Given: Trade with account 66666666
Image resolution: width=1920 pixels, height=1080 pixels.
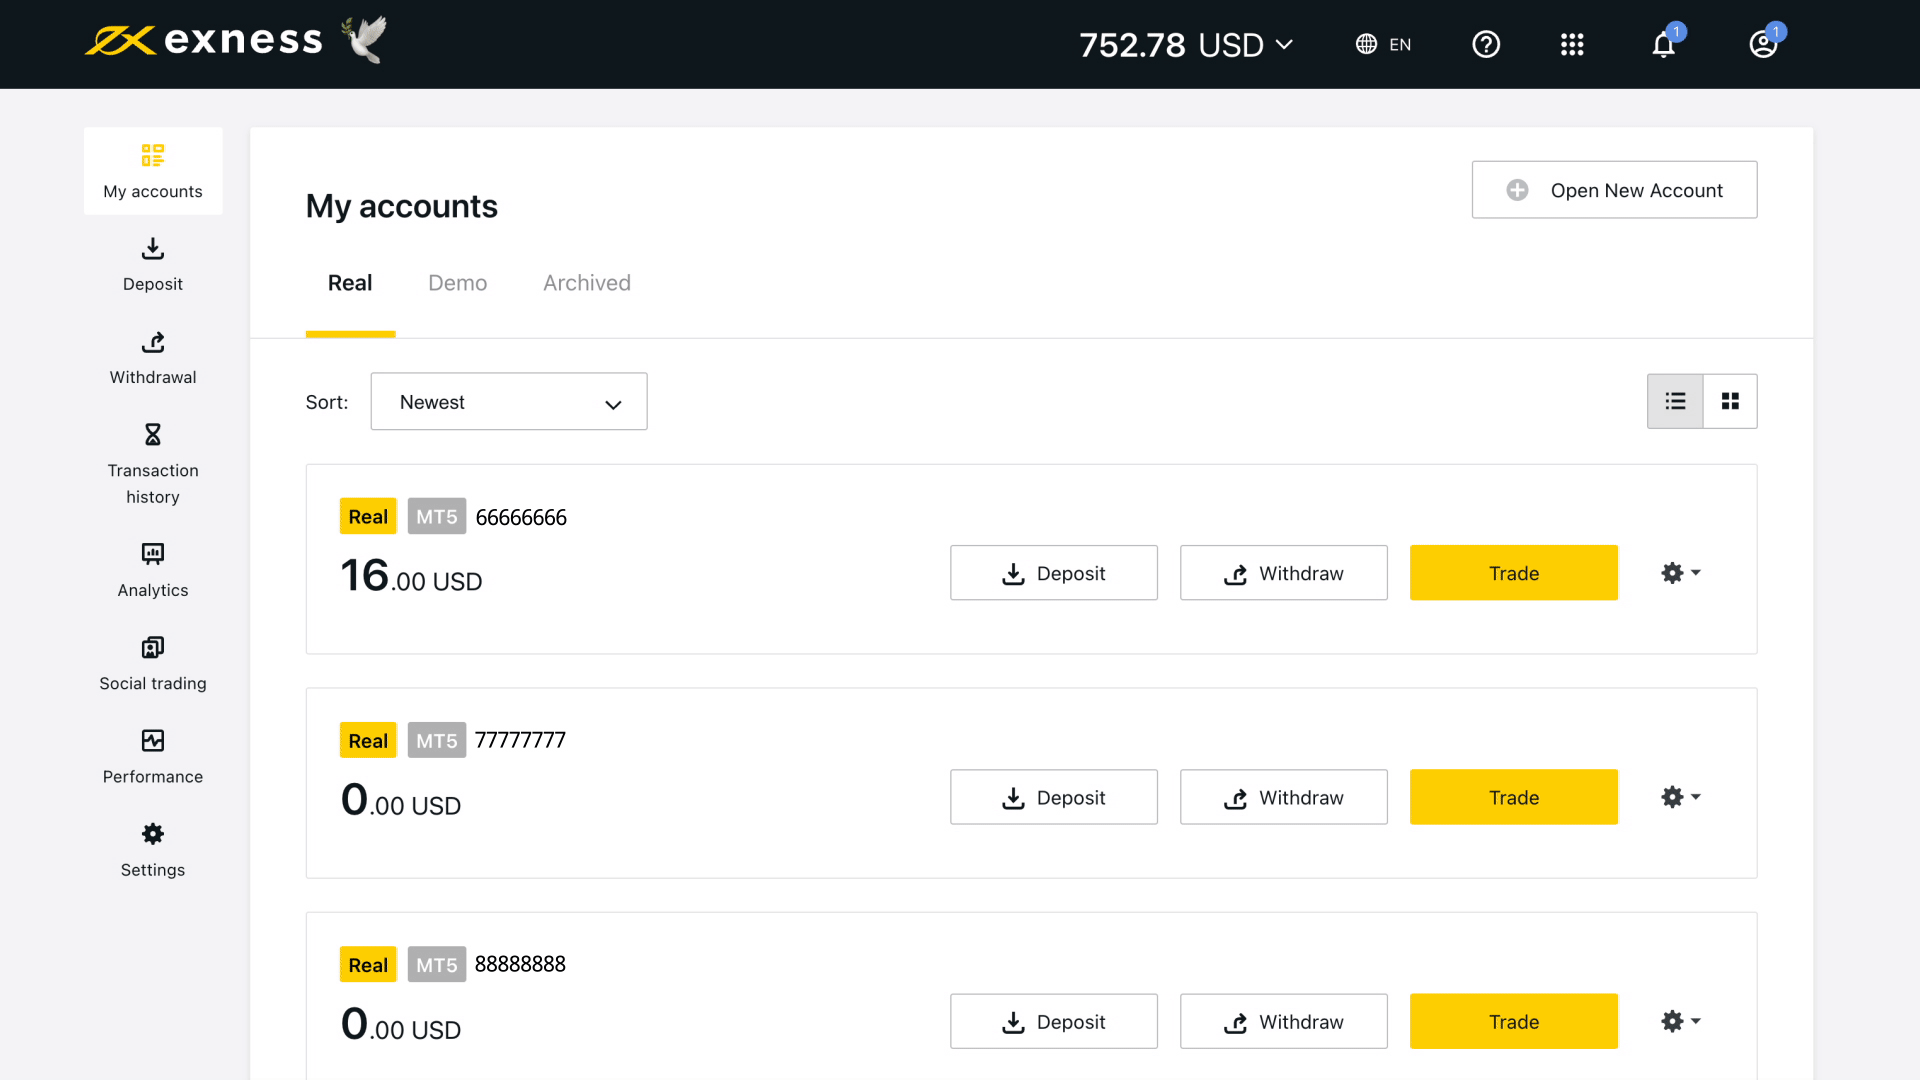Looking at the screenshot, I should 1514,573.
